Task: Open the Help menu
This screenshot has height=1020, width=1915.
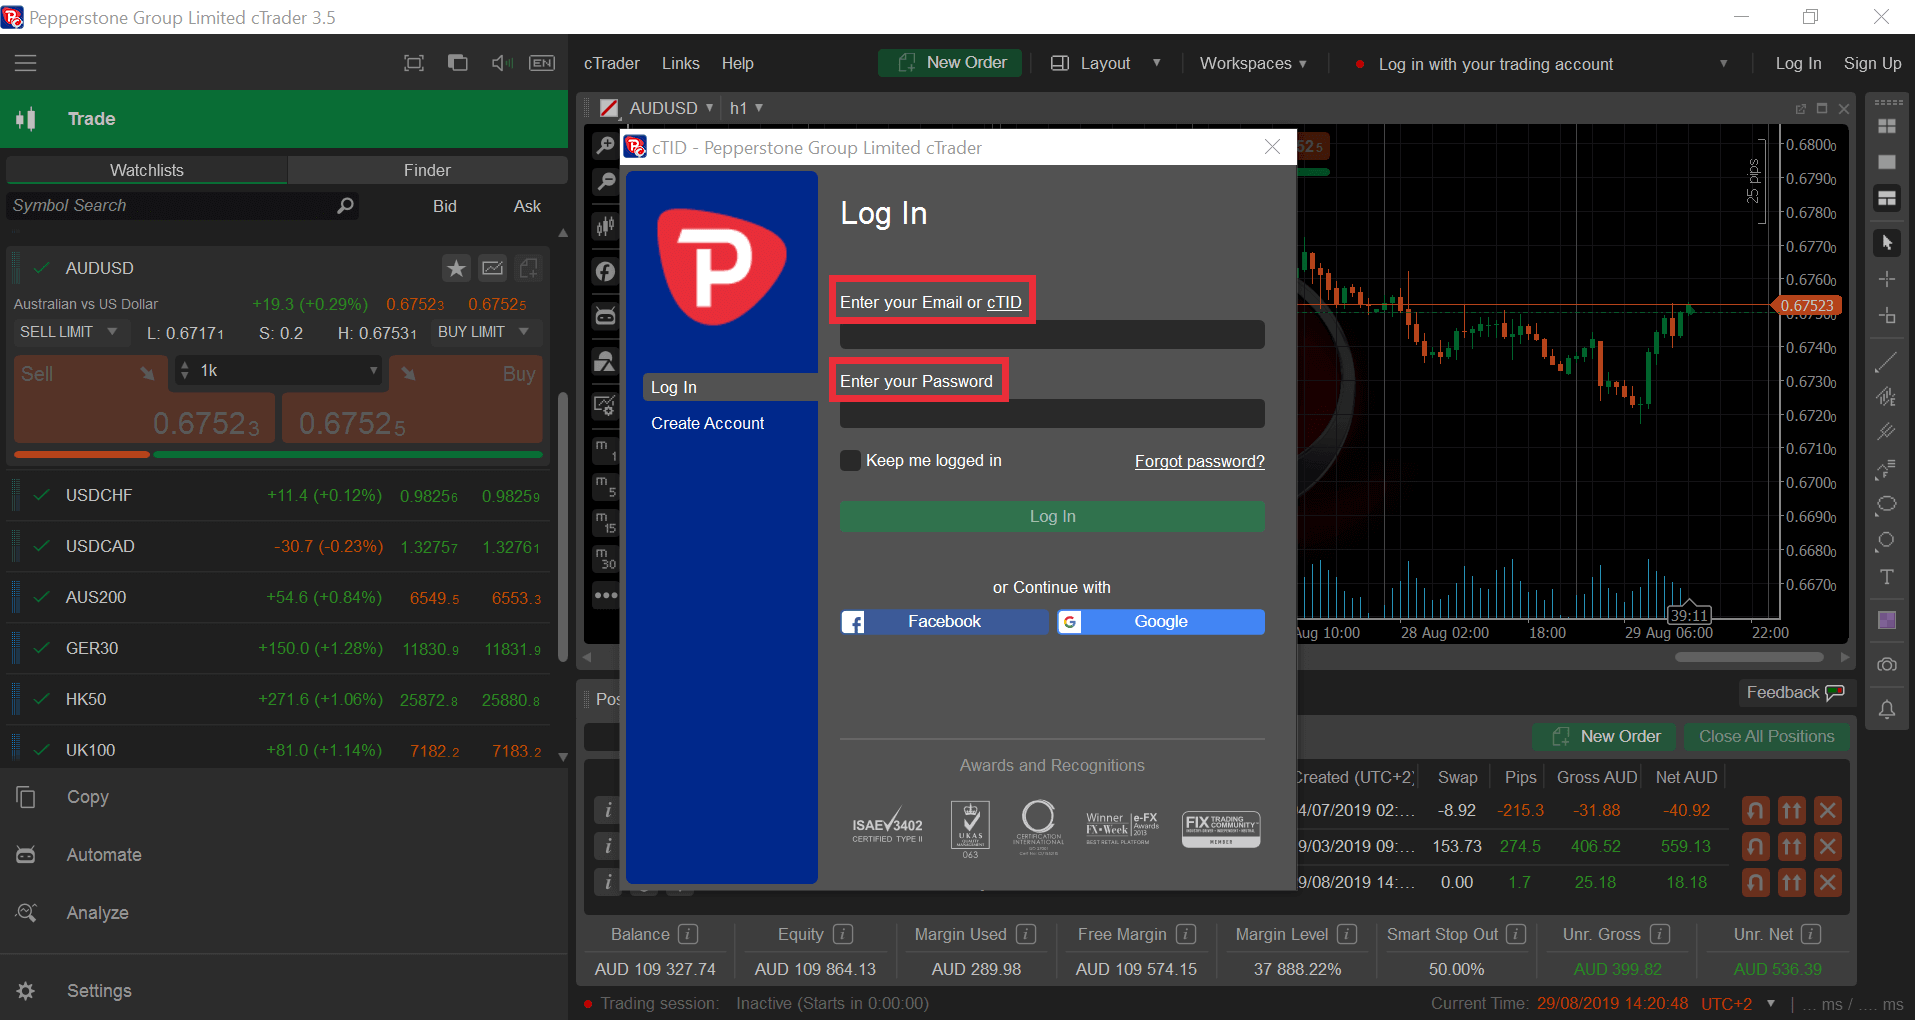Action: [738, 63]
